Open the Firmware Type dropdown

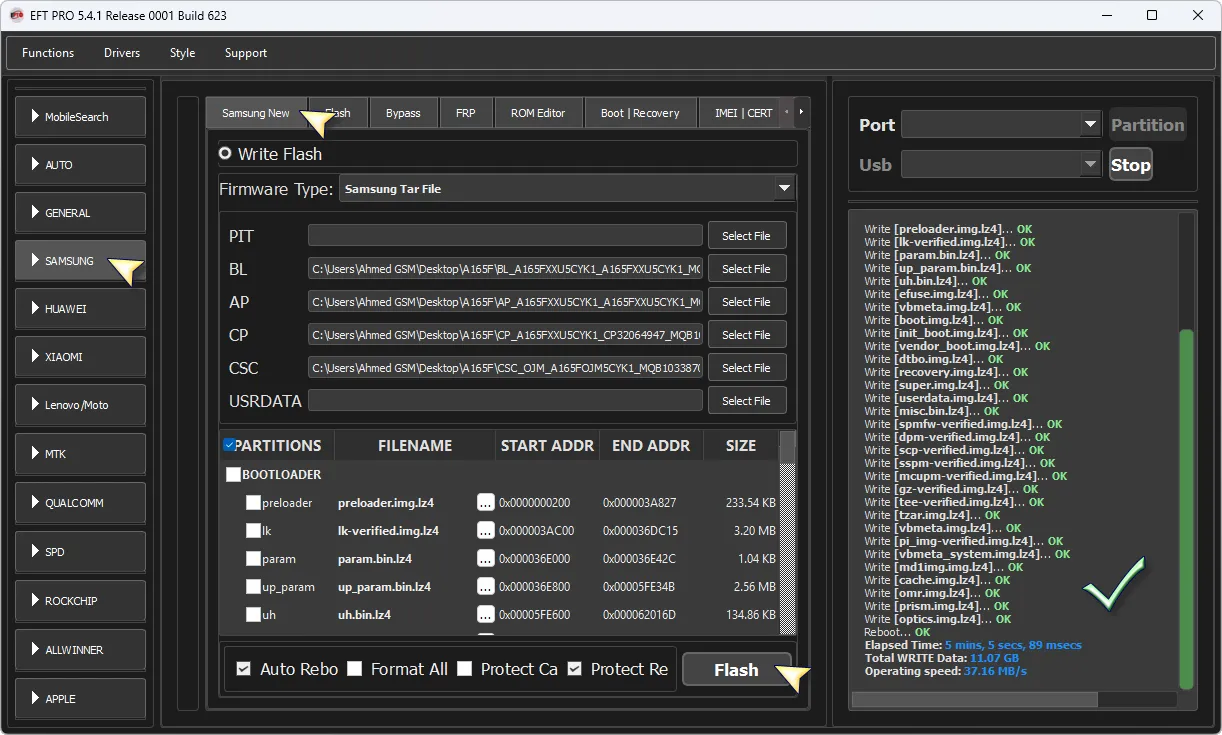pos(783,188)
